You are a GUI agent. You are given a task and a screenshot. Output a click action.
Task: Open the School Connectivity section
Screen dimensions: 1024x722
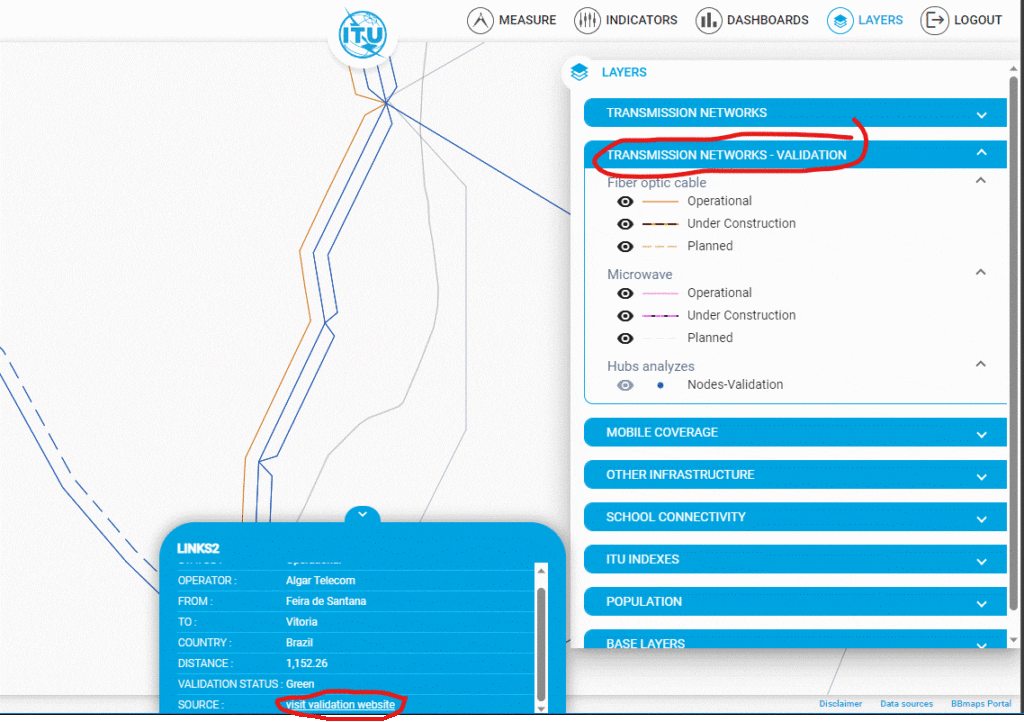pos(795,517)
